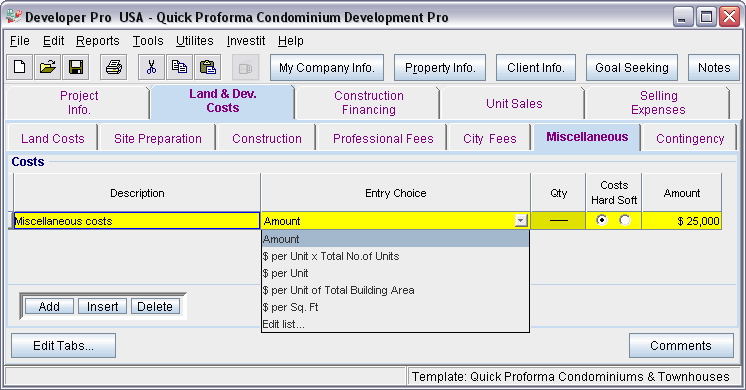Image resolution: width=746 pixels, height=390 pixels.
Task: Click the Edit Tabs... button
Action: click(63, 345)
